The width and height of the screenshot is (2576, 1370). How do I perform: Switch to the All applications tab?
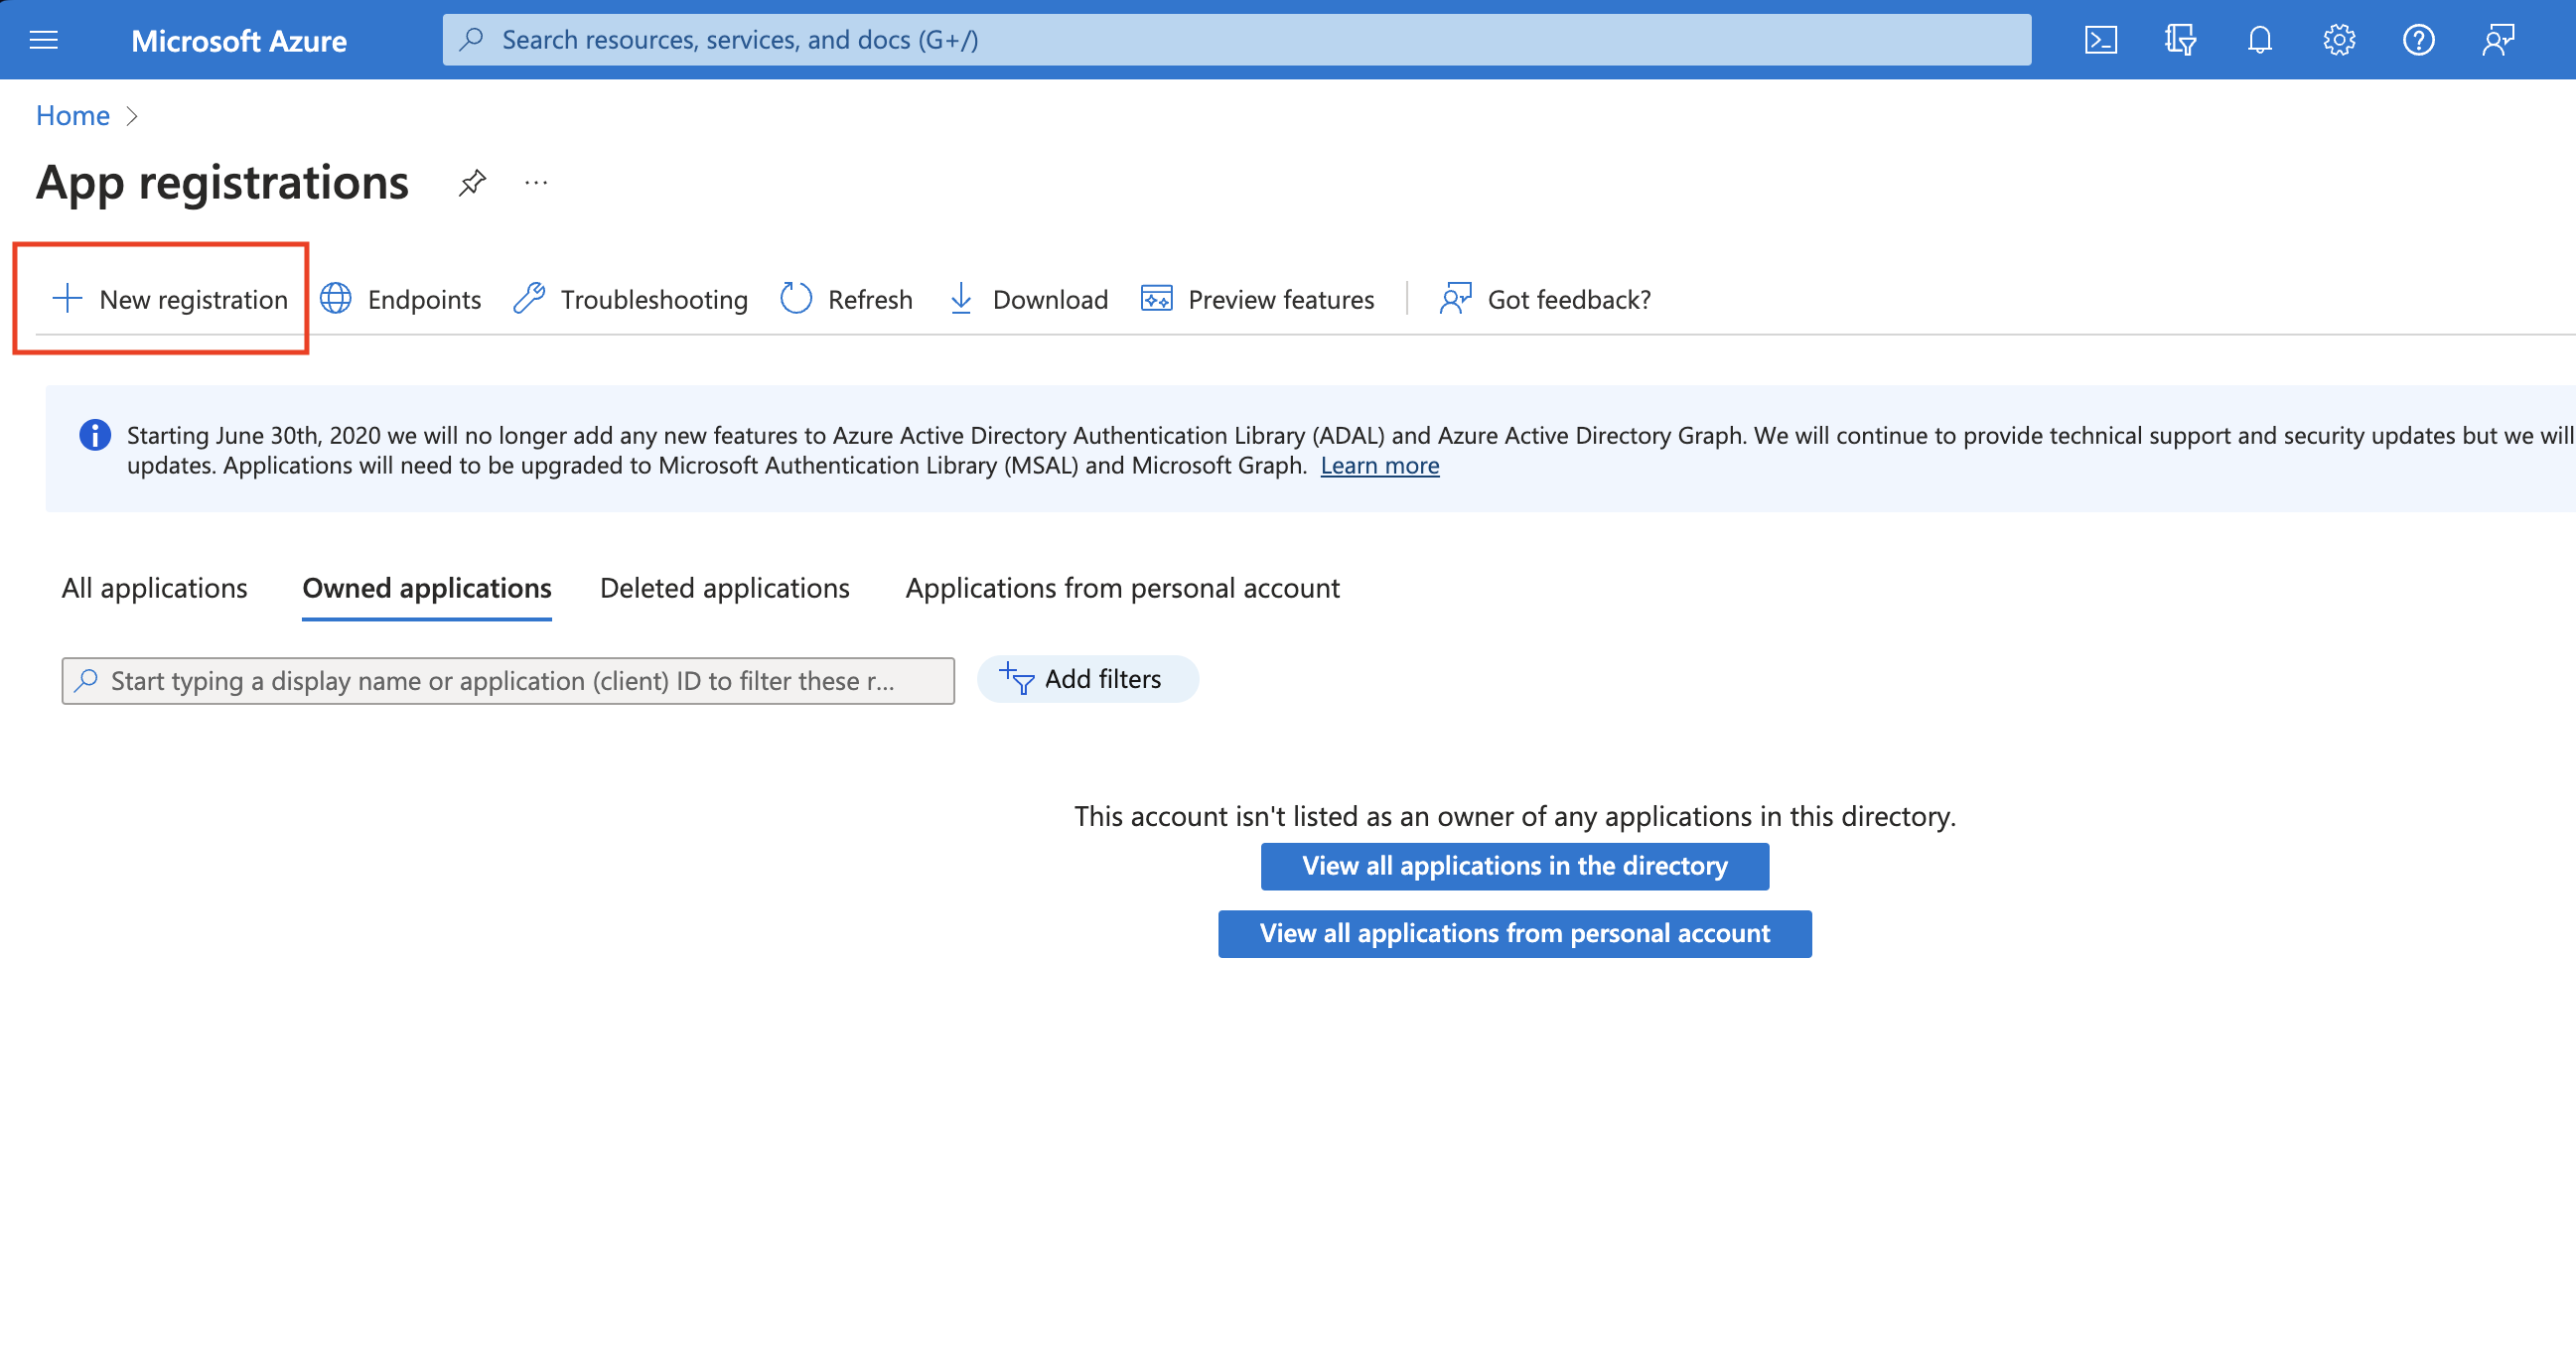(x=154, y=588)
